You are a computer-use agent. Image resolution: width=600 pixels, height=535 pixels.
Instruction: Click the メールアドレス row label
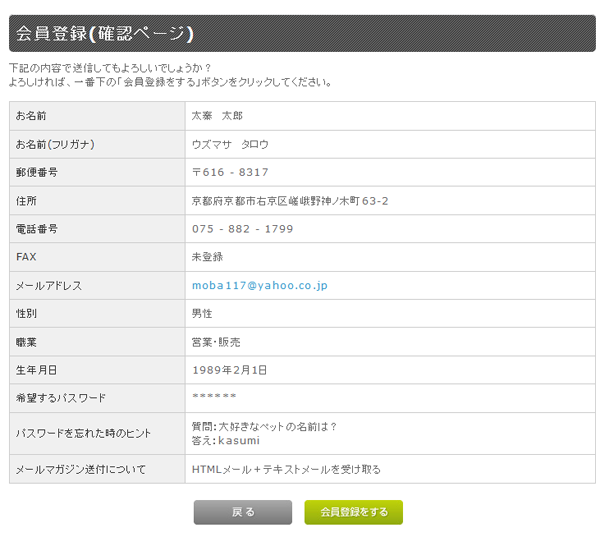coord(49,285)
